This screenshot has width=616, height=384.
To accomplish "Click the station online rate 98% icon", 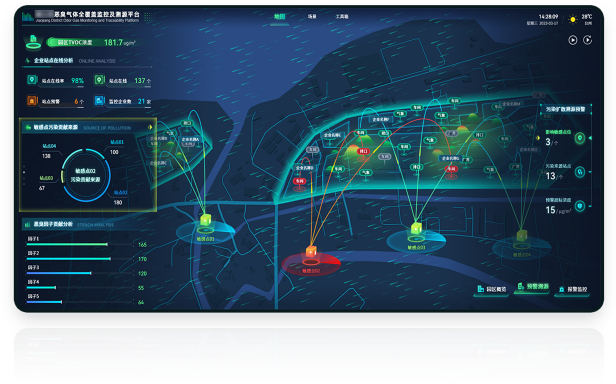I will (x=32, y=80).
